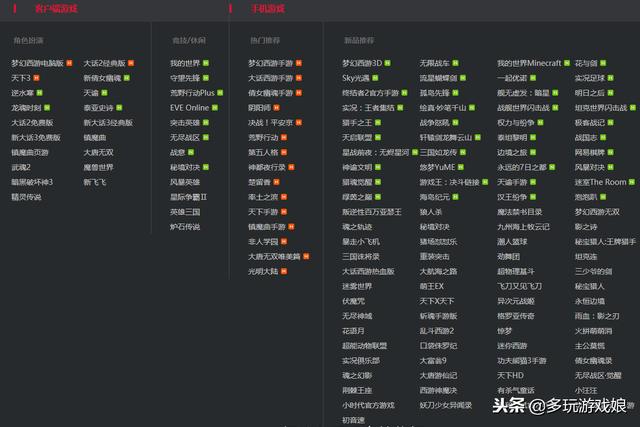Open the 星际争霸II game link
Screen dimensions: 640x427
pos(189,197)
